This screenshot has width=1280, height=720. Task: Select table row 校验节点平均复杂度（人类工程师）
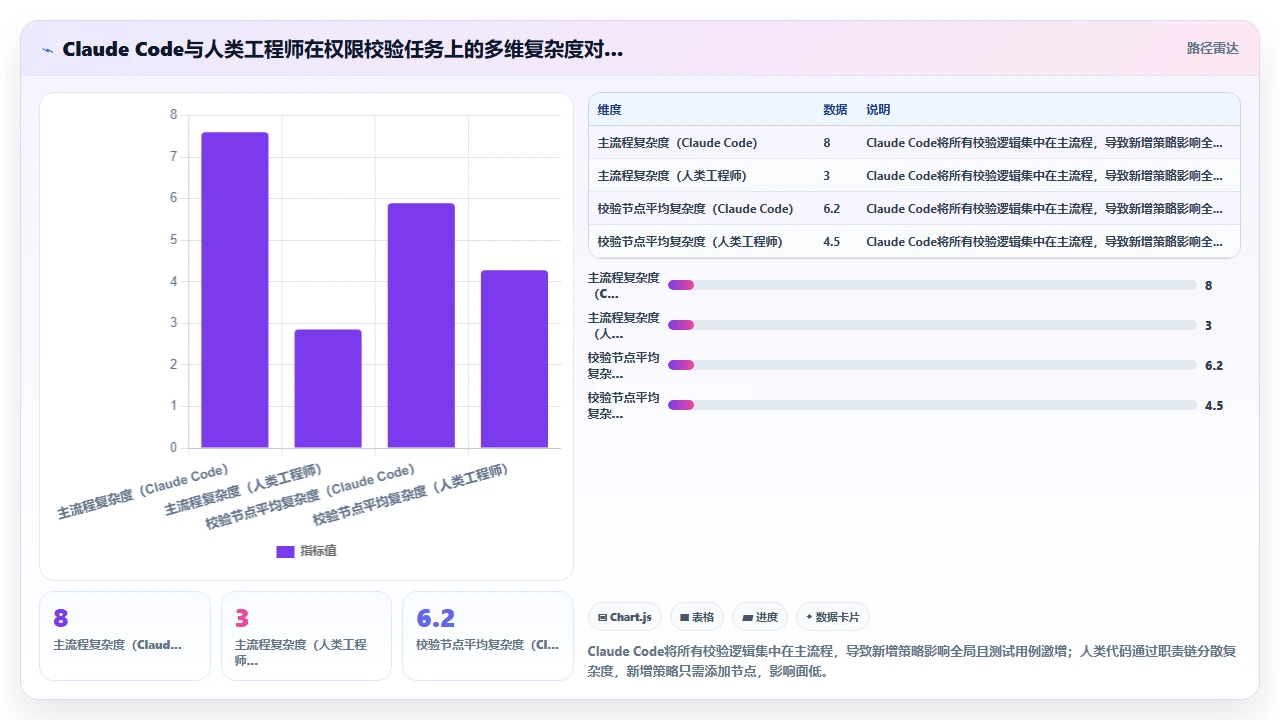point(914,242)
